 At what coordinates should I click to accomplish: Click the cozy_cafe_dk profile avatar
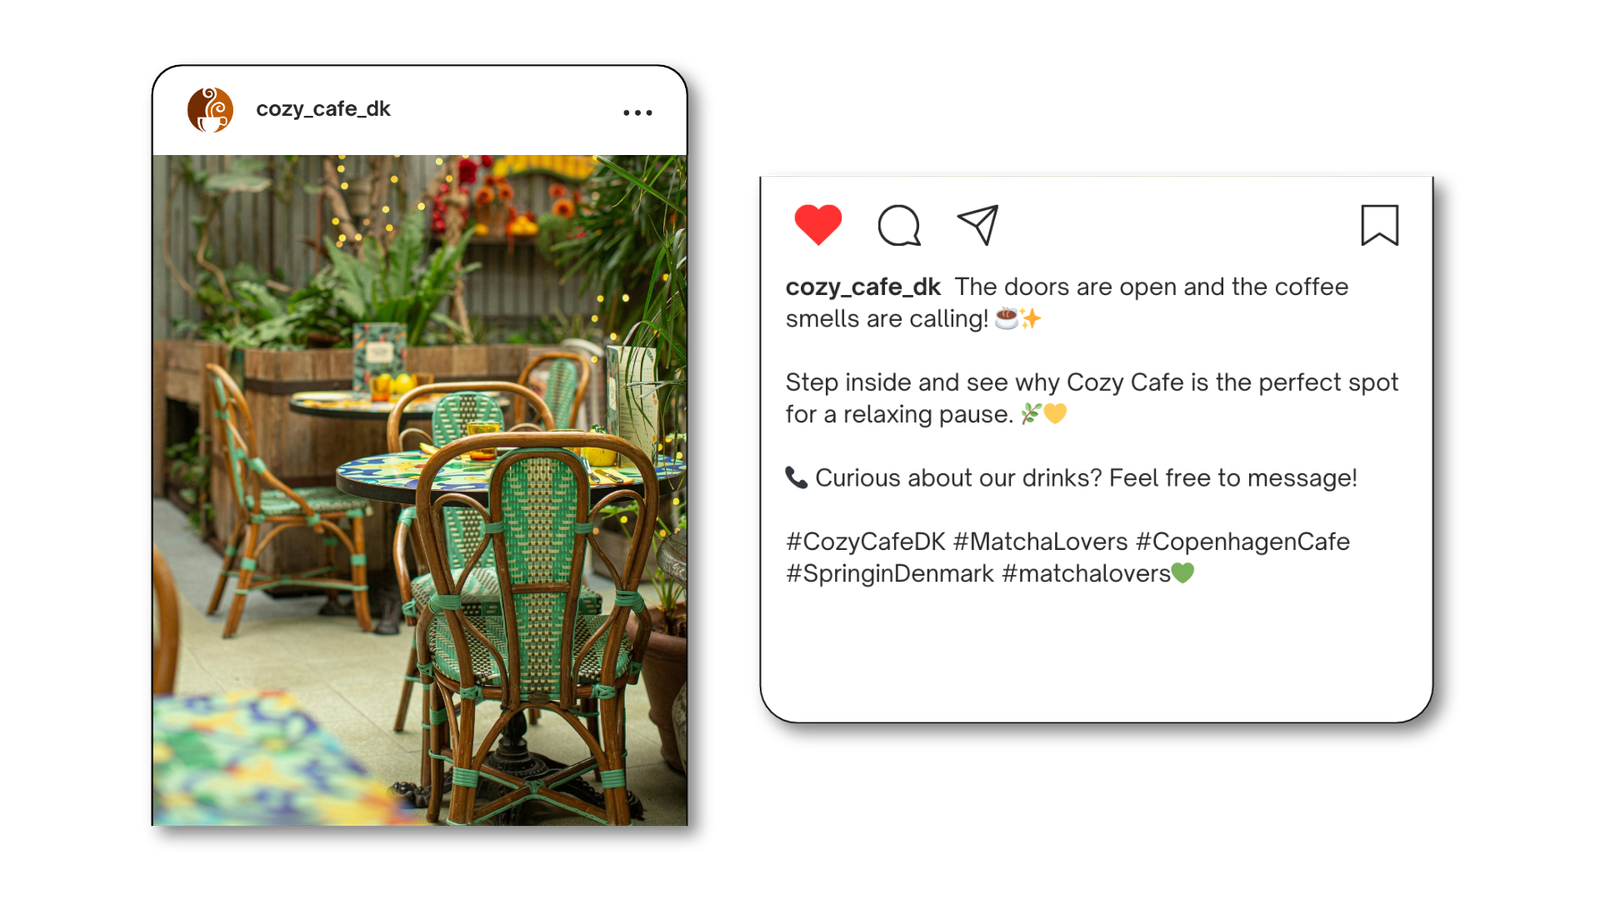tap(210, 110)
